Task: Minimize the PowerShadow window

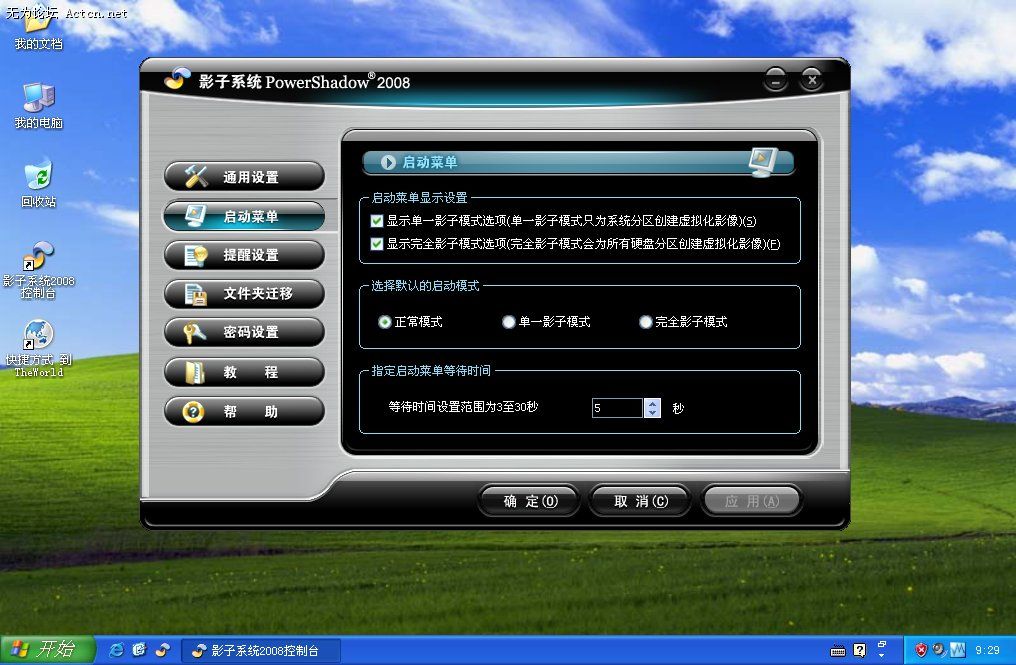Action: [776, 80]
